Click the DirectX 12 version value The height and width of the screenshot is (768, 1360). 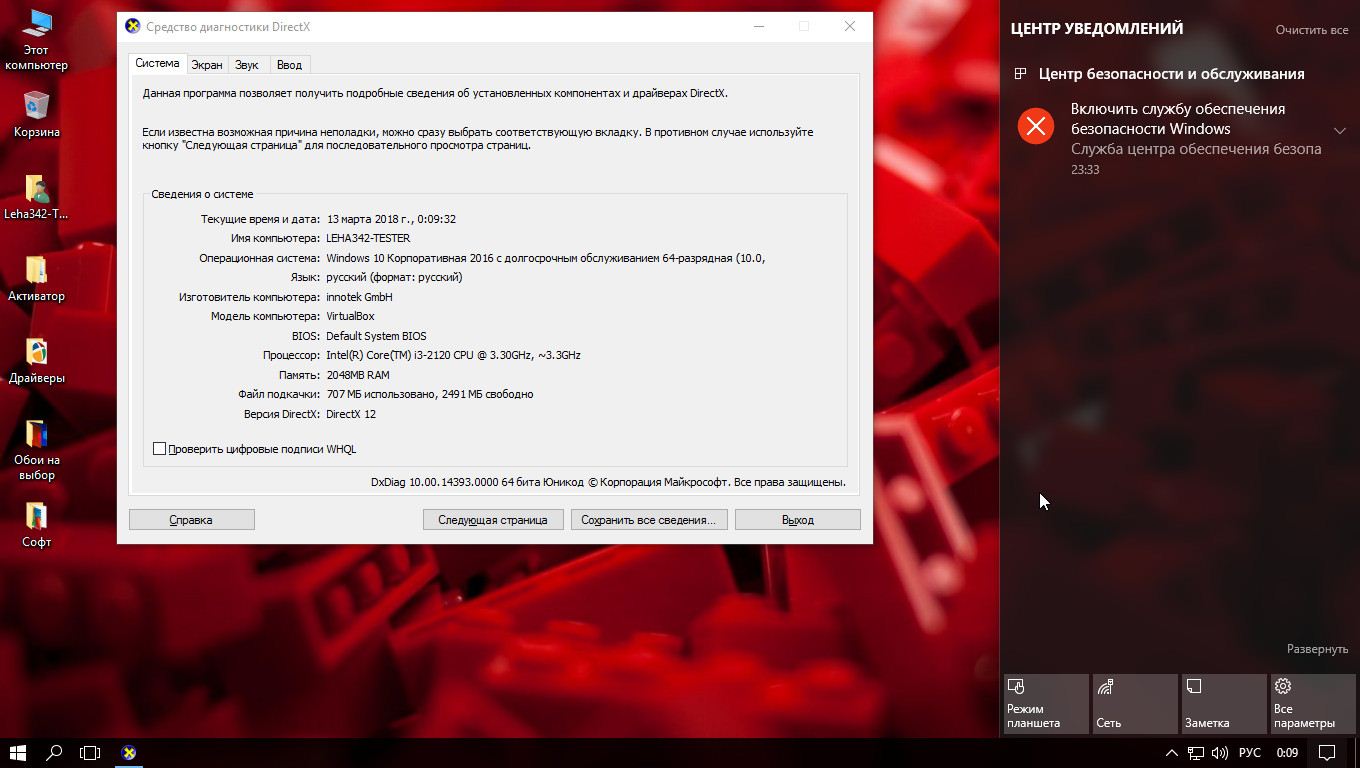point(351,414)
